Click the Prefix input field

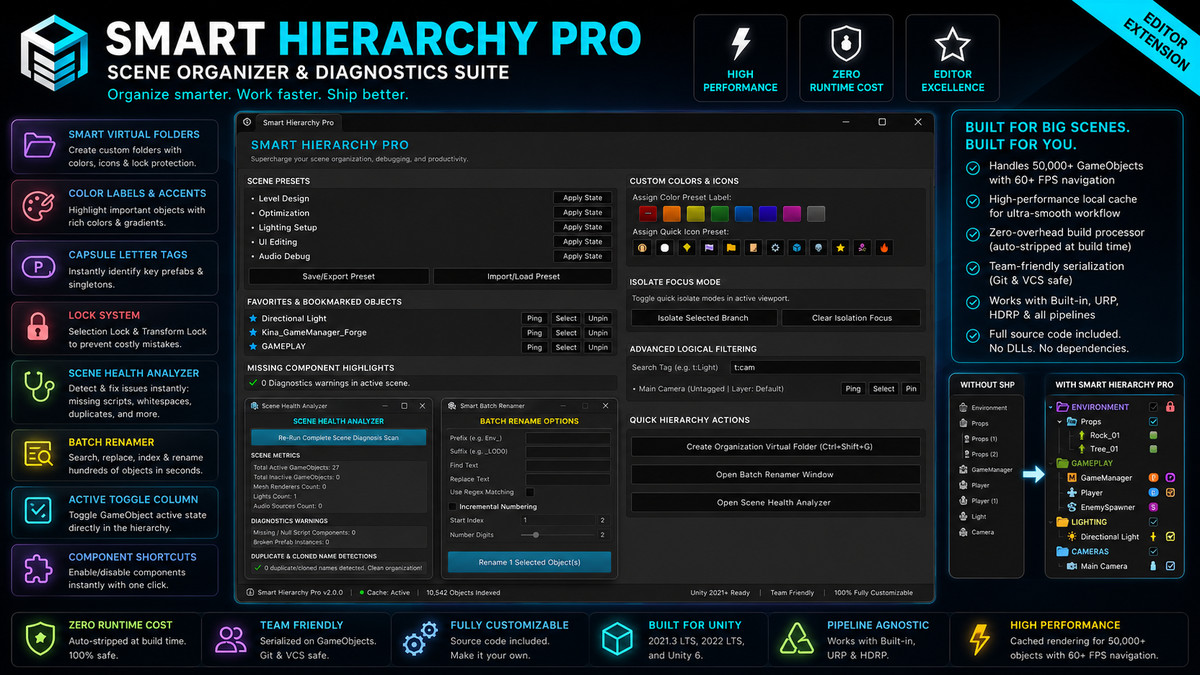click(x=567, y=438)
